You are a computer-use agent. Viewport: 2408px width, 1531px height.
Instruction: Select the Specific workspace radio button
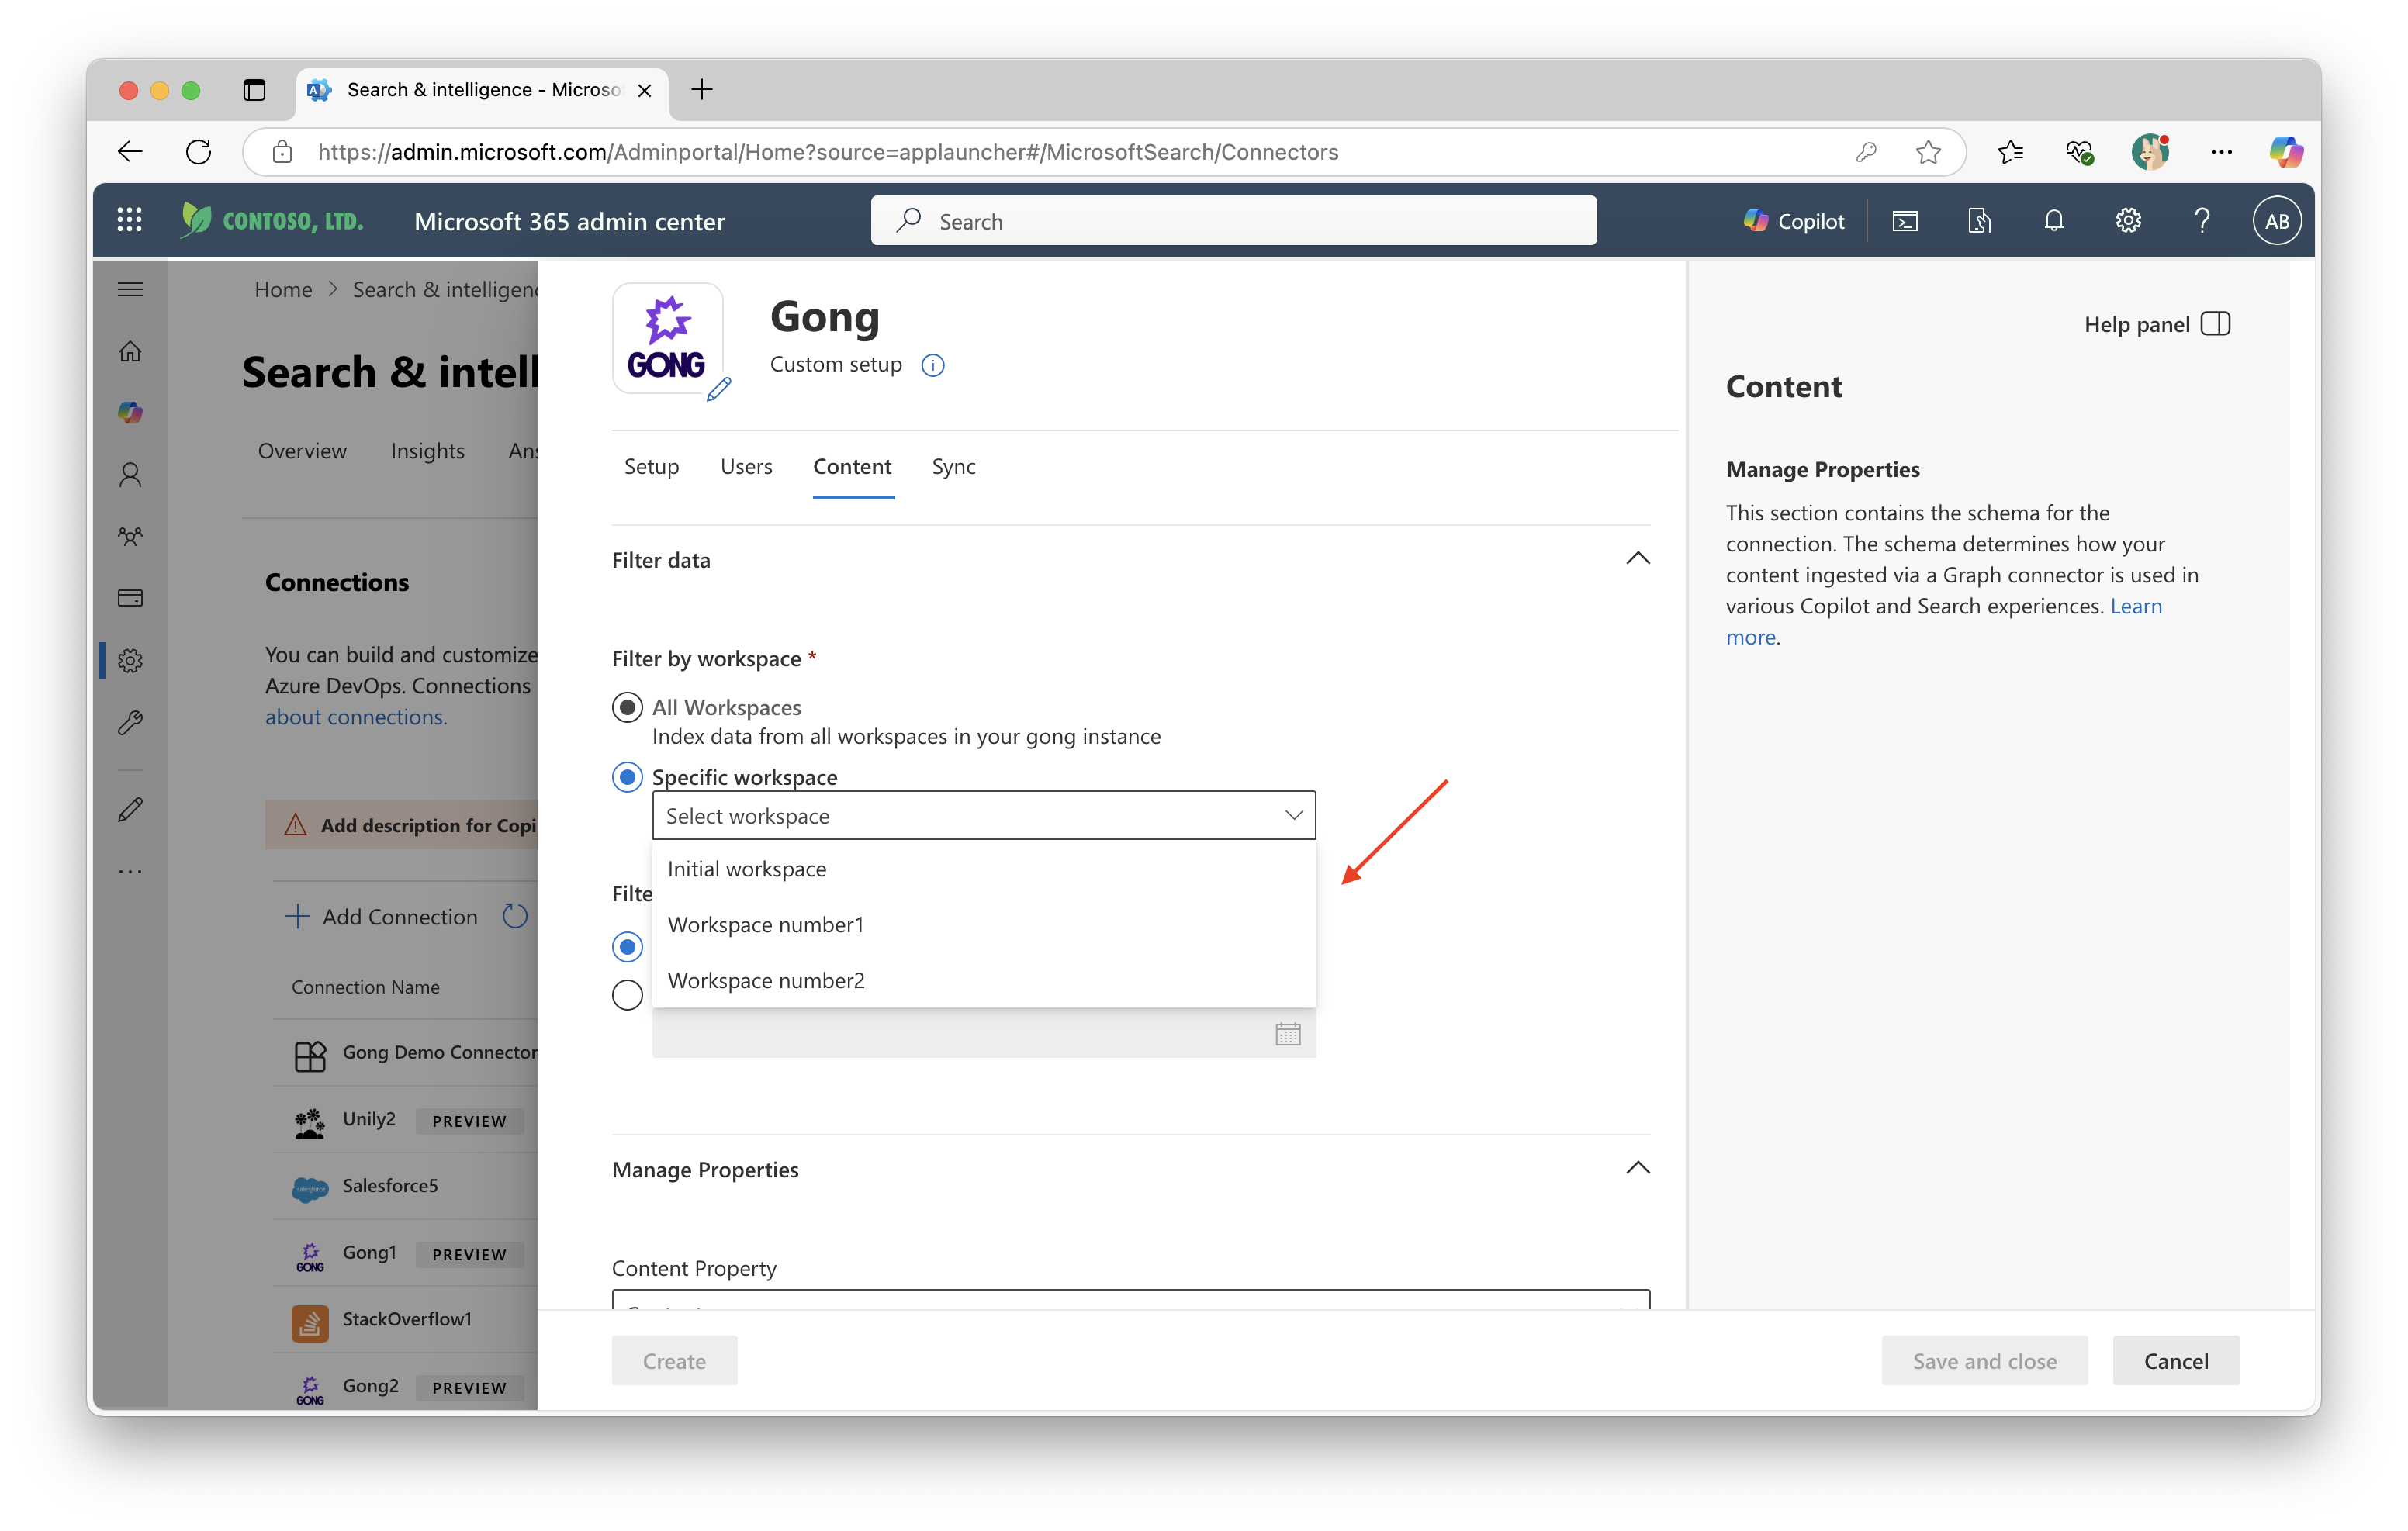627,777
